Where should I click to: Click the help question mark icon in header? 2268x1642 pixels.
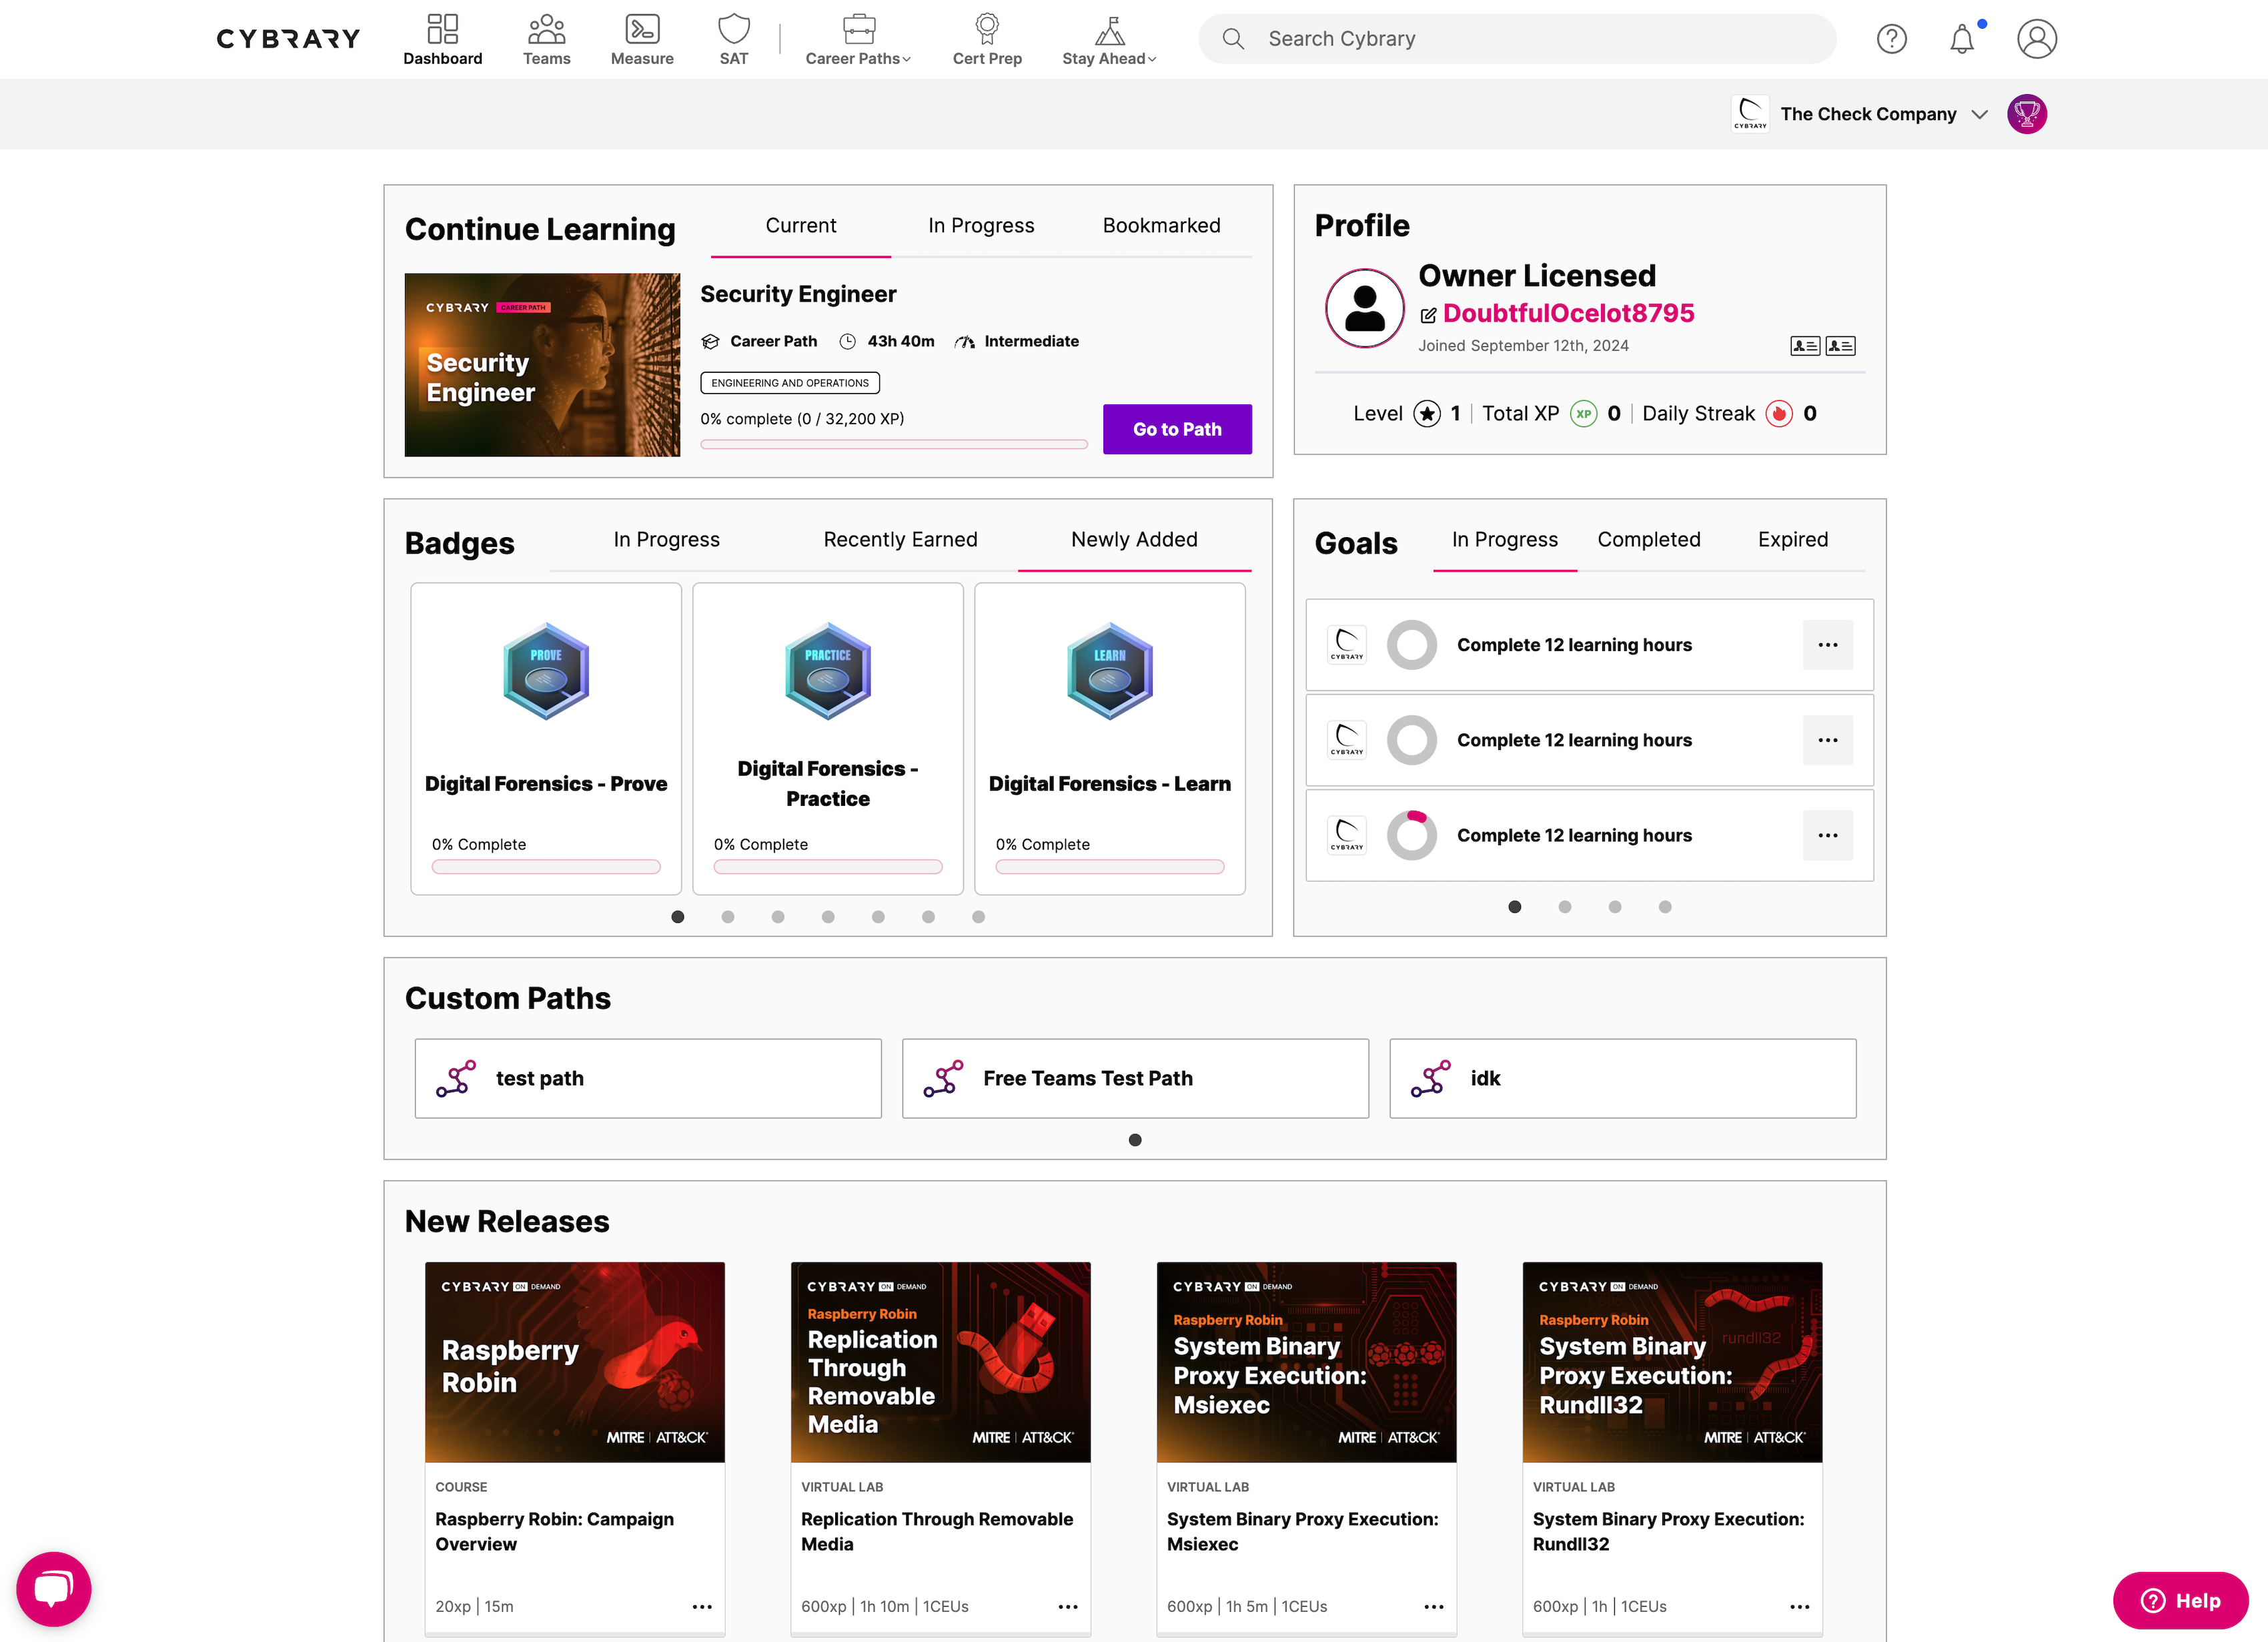point(1891,39)
